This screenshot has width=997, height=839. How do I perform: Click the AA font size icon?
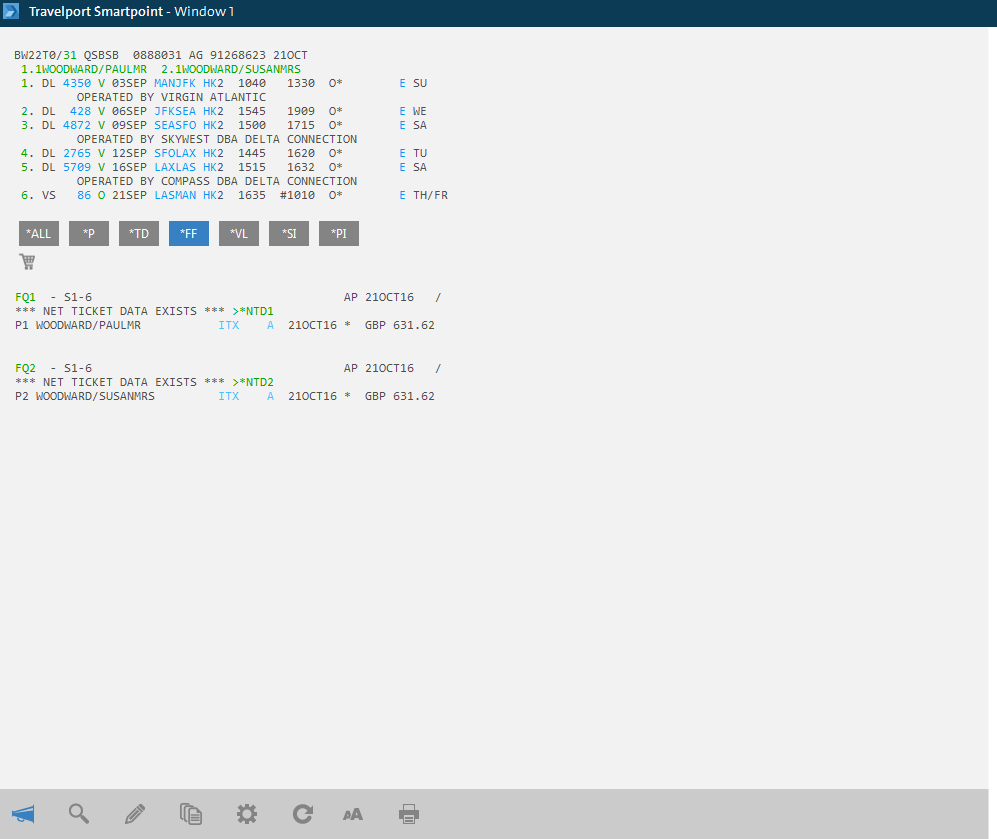pyautogui.click(x=353, y=815)
